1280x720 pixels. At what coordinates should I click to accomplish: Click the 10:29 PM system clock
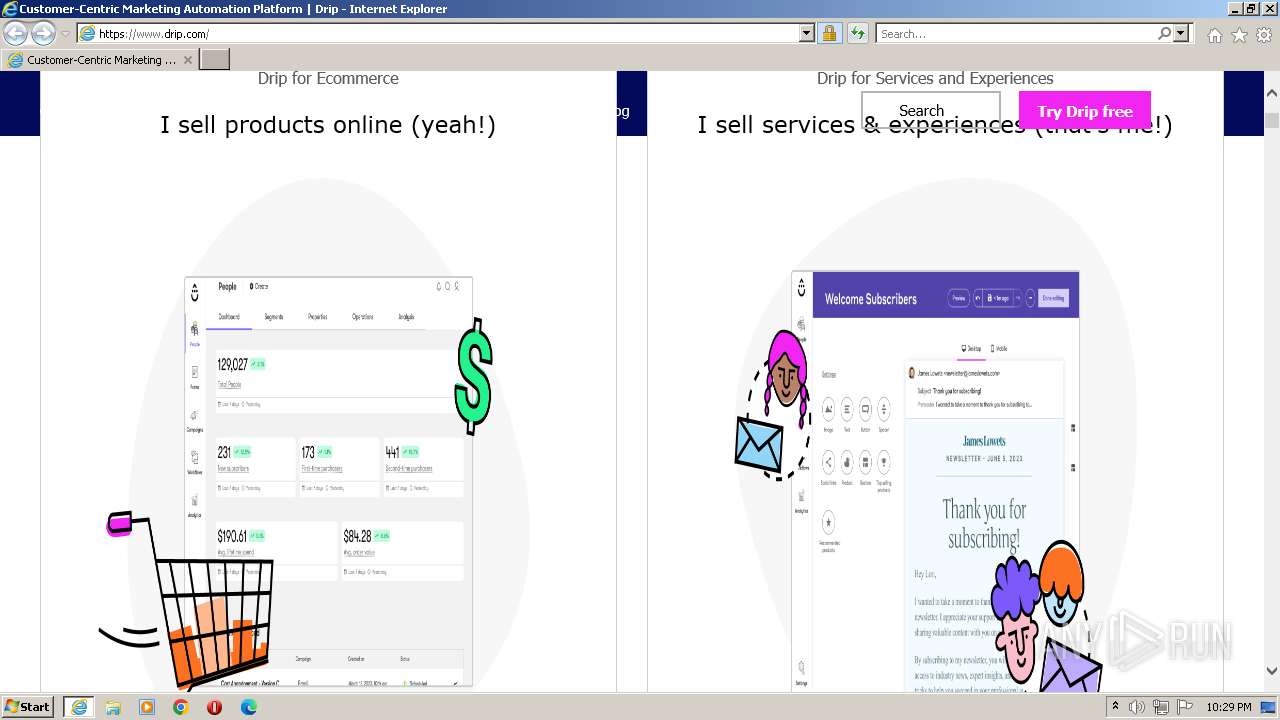[1229, 707]
